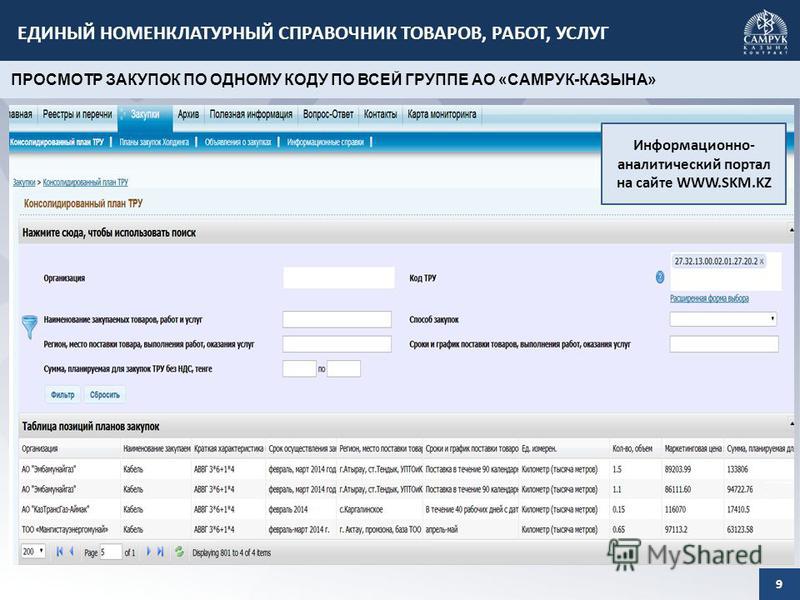Click Displaying 801 to 4 of 4 items text
This screenshot has width=800, height=600.
(232, 553)
